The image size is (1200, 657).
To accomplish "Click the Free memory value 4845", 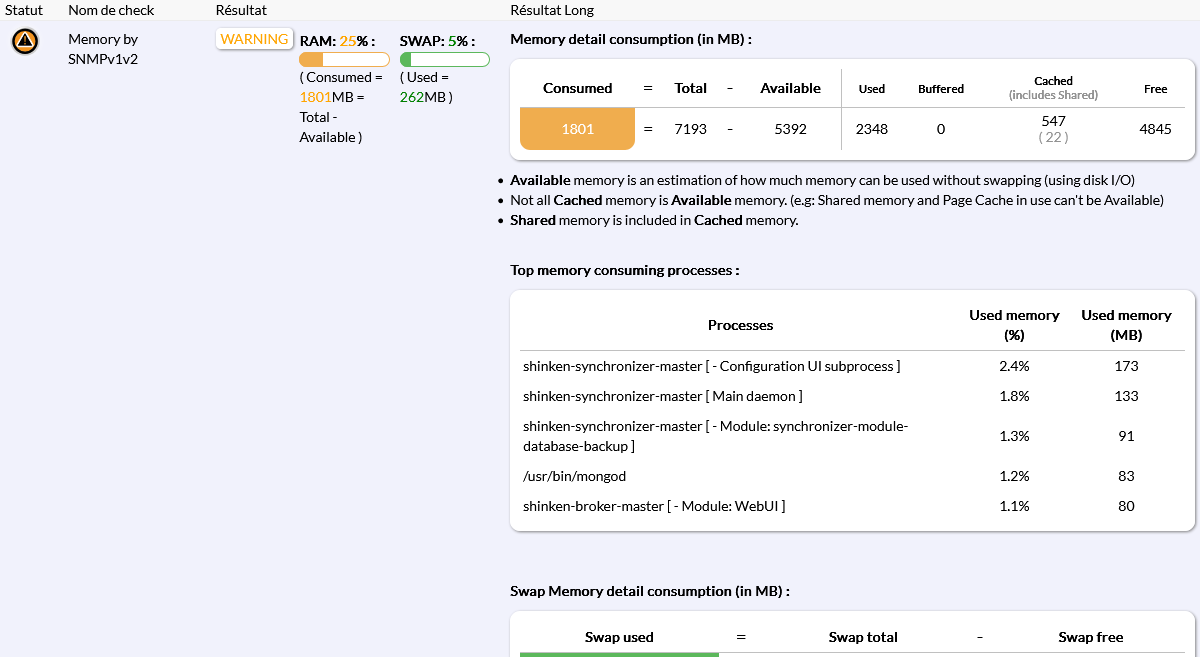I will [1155, 129].
